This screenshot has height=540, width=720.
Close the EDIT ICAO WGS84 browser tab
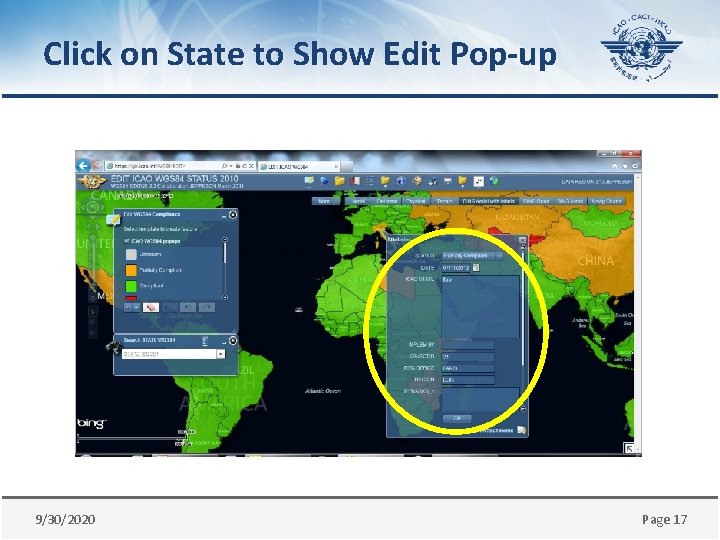(x=336, y=166)
